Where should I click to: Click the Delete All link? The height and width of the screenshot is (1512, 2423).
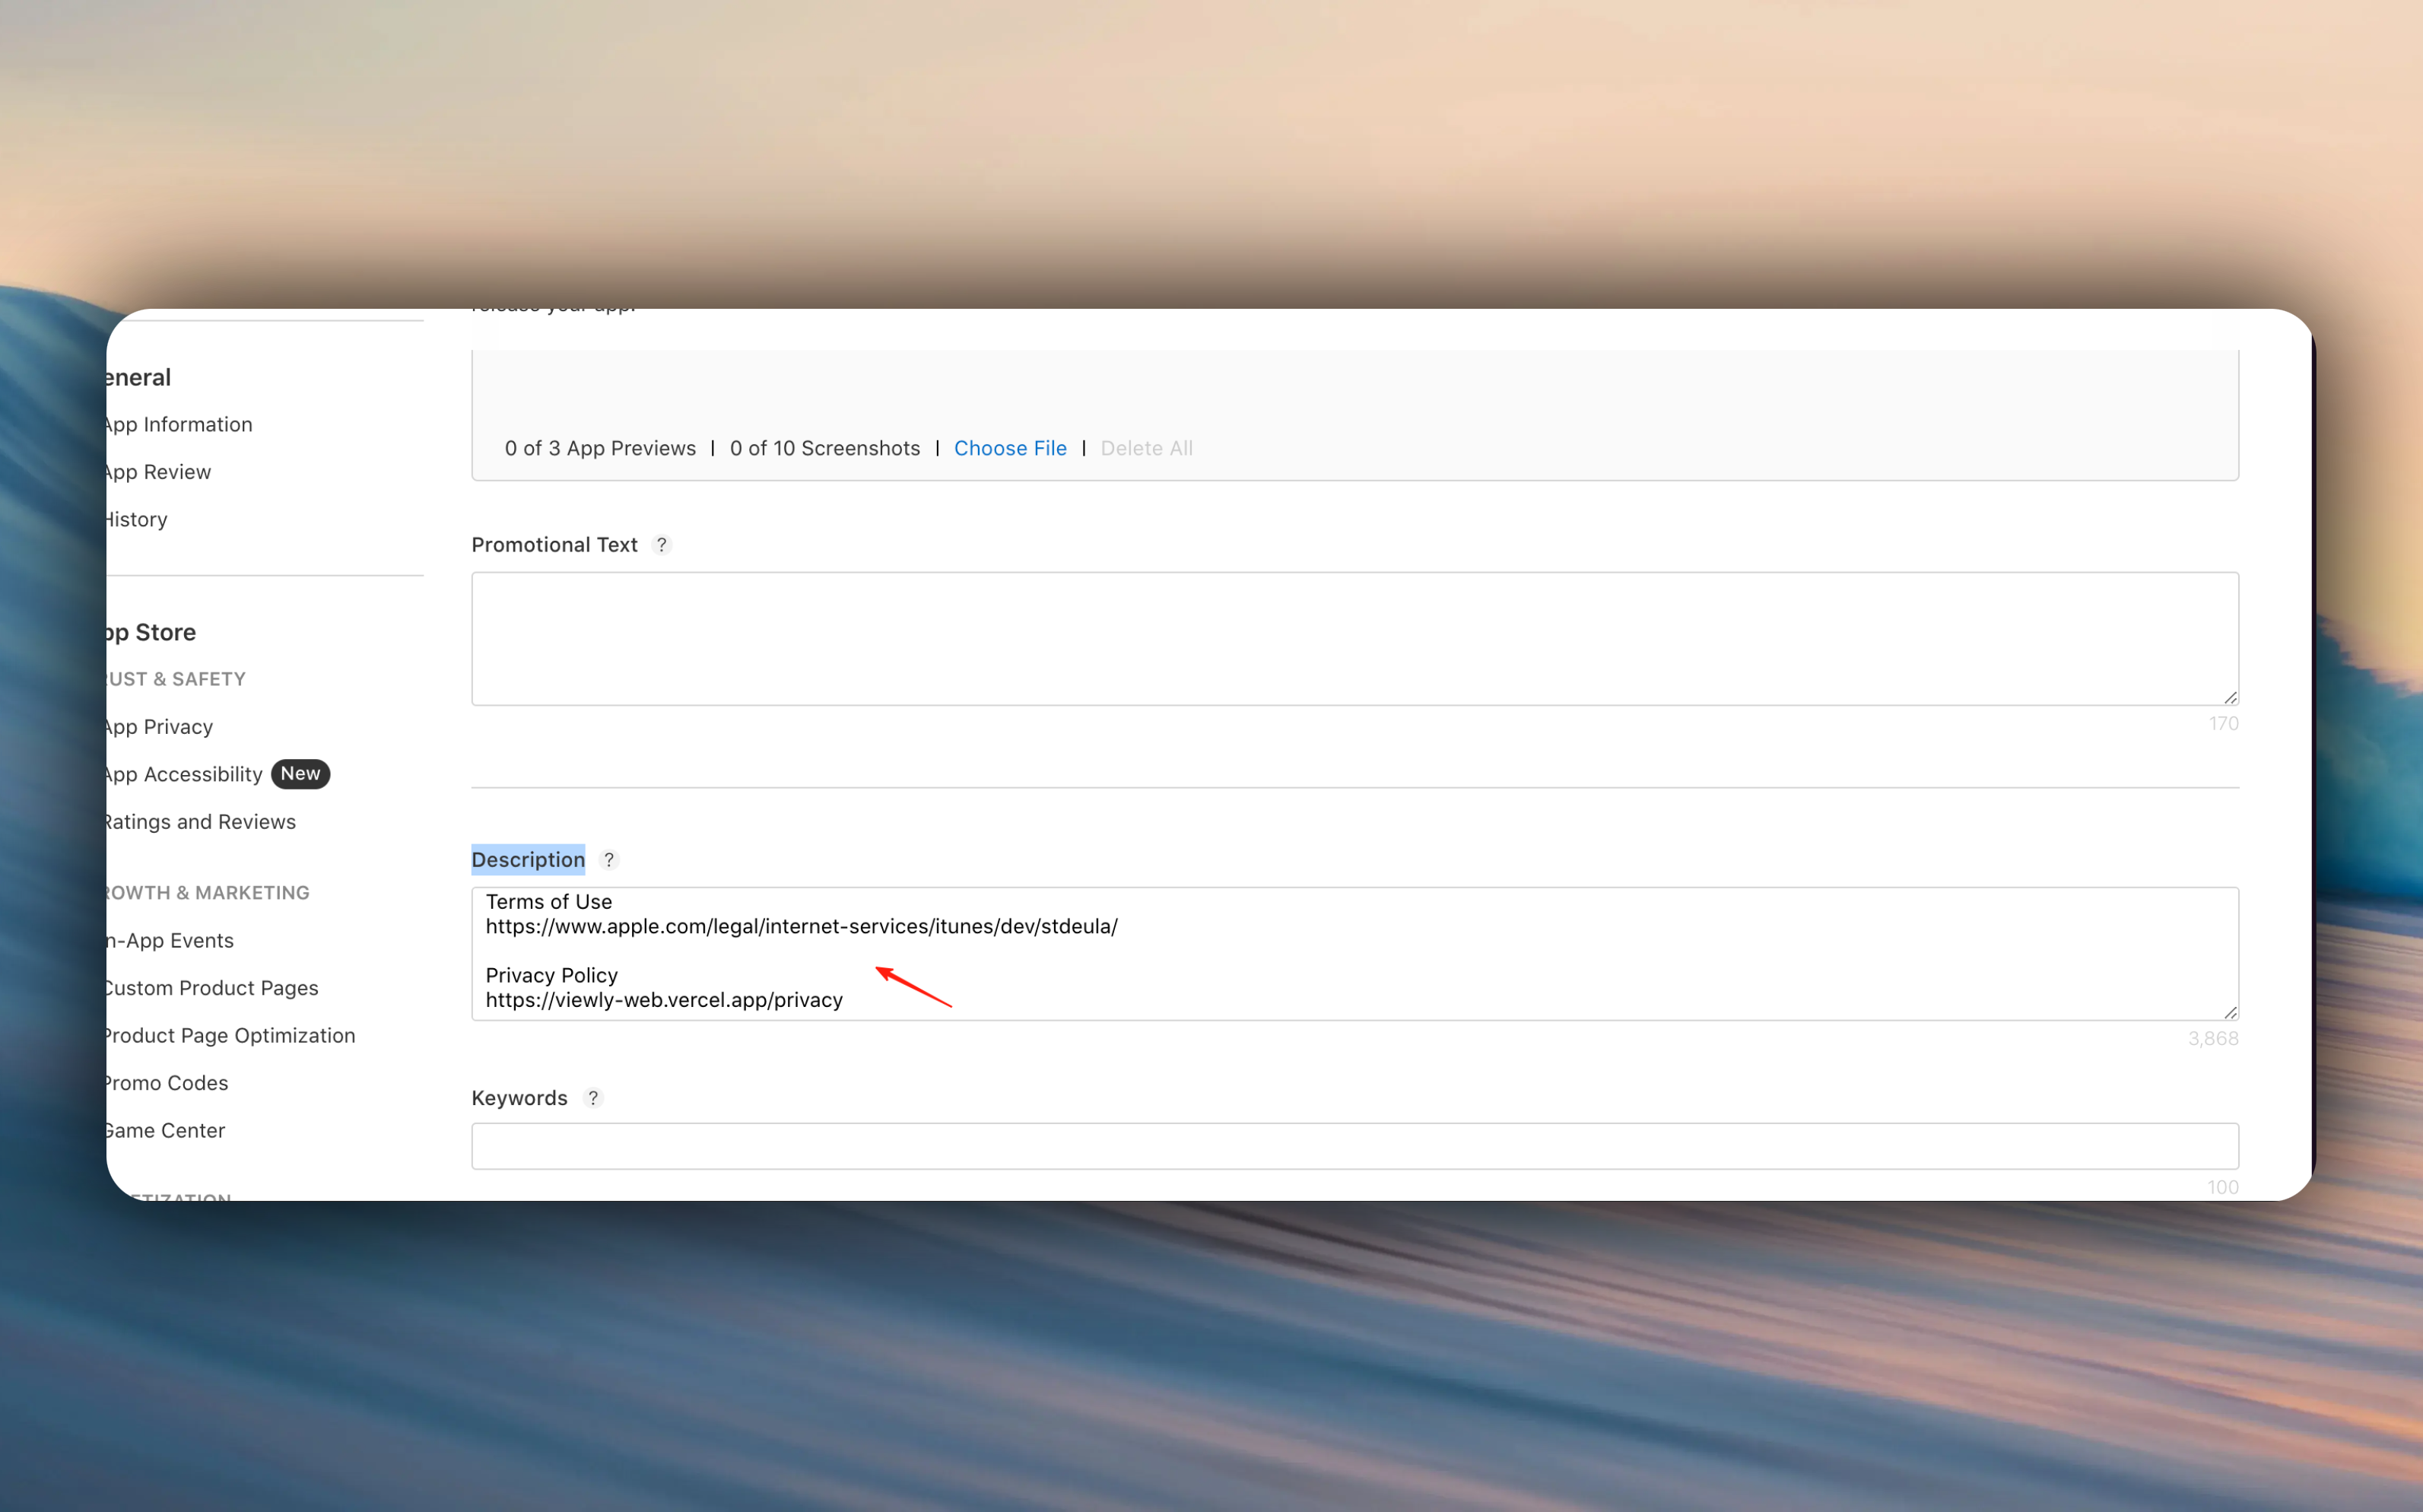pyautogui.click(x=1146, y=449)
